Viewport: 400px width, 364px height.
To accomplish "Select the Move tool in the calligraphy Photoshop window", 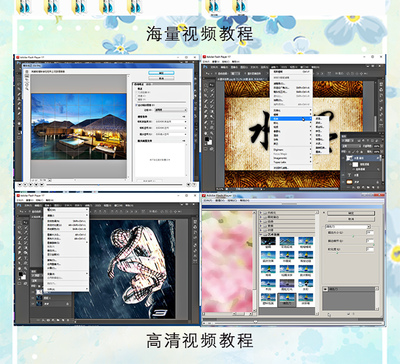I will (212, 85).
